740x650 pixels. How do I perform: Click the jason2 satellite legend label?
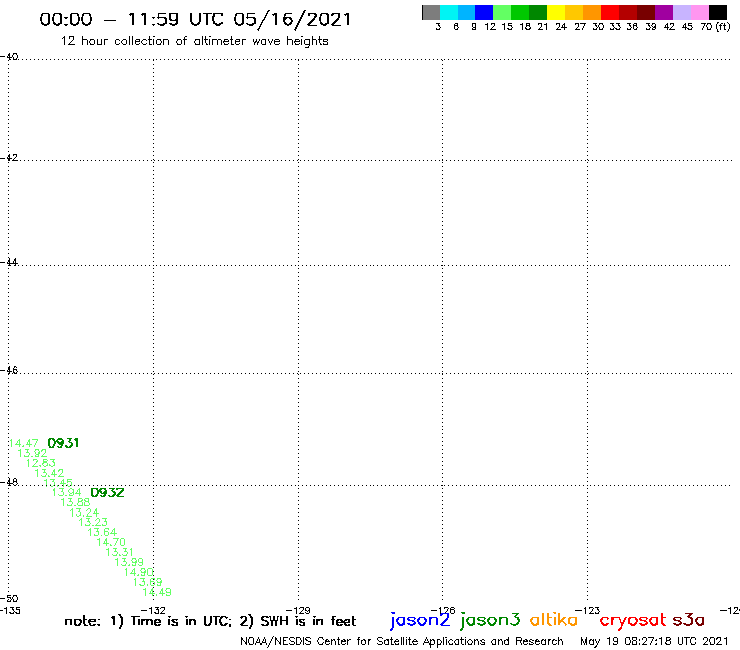(x=420, y=620)
